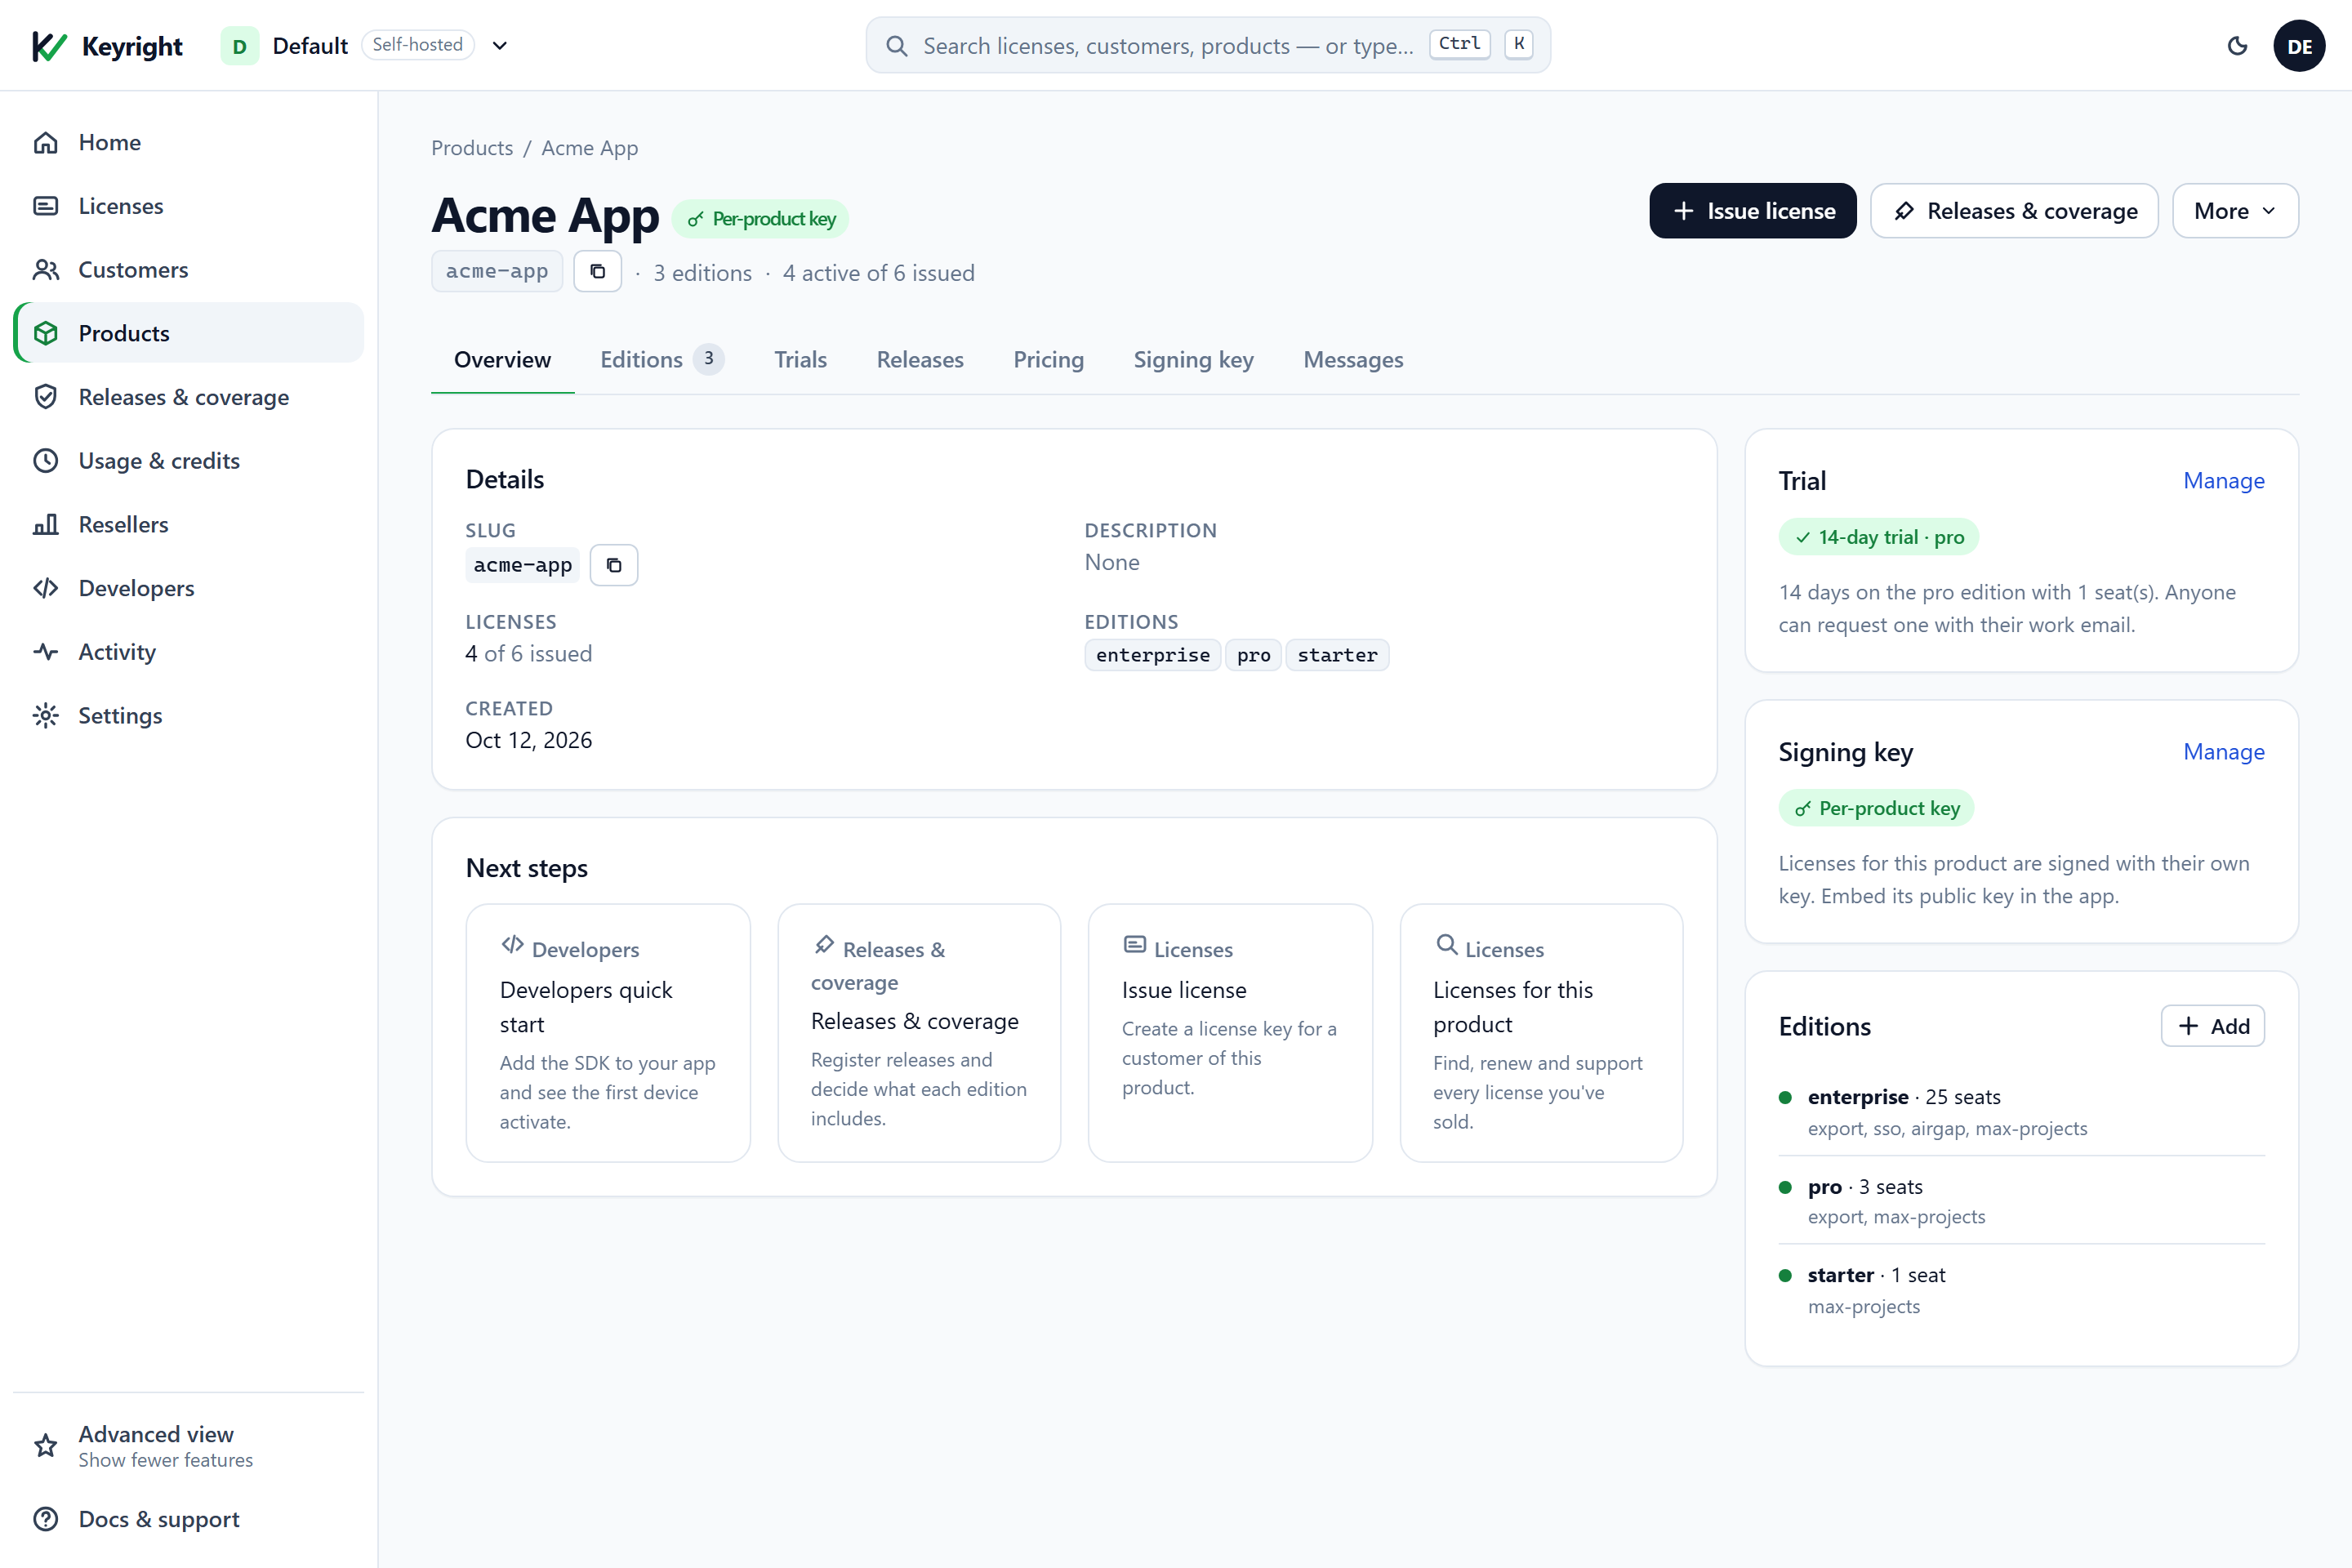Screen dimensions: 2352x1568
Task: Open Licenses for this product card
Action: 1541,1033
